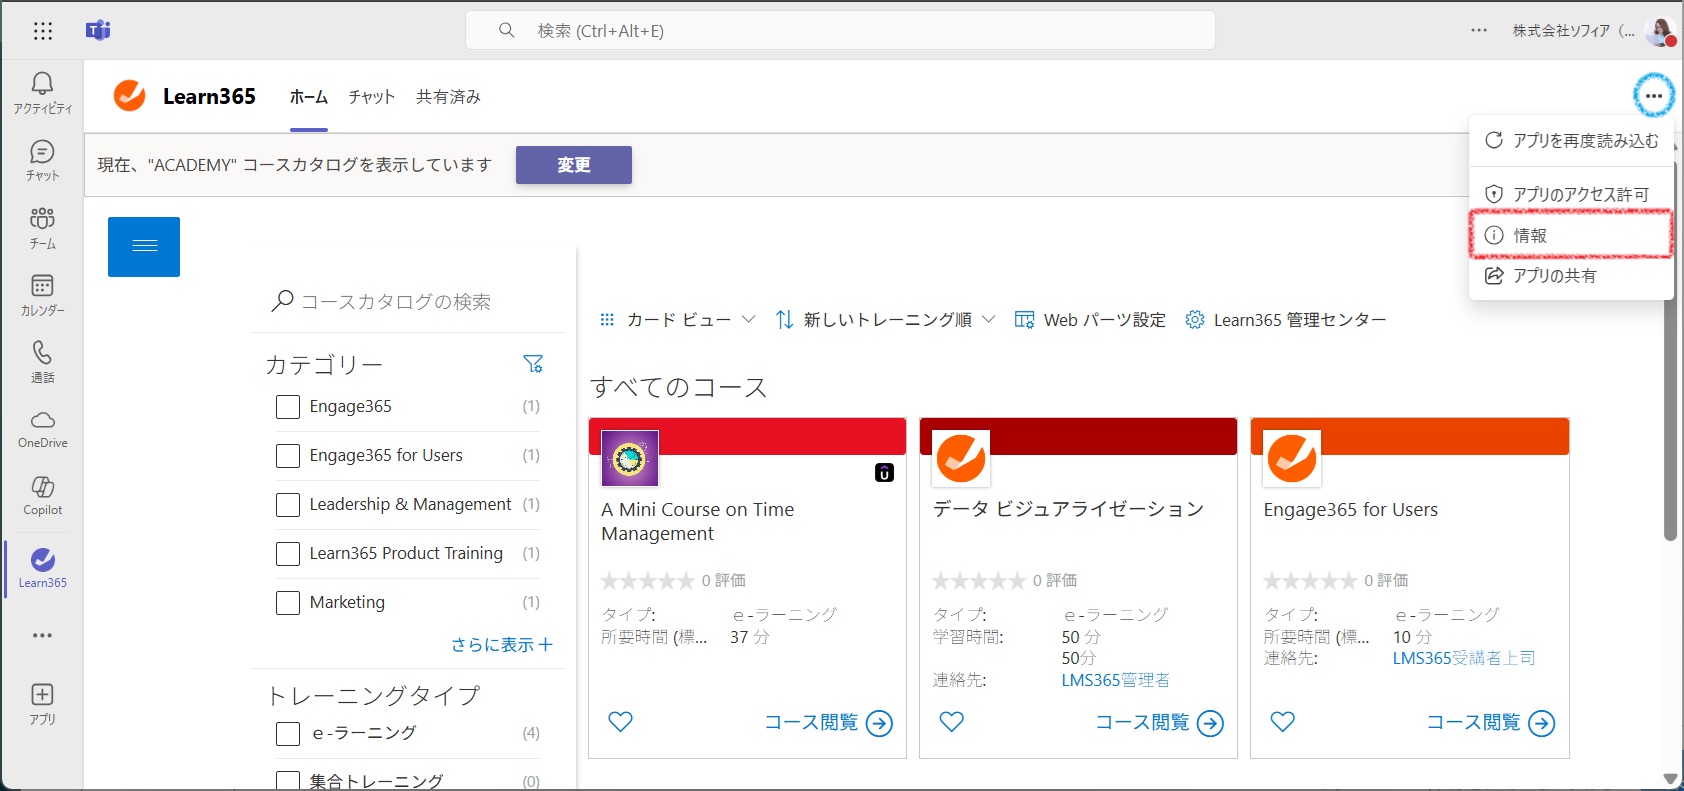Open the 新しいトレーニング順 sort dropdown
The height and width of the screenshot is (791, 1684).
tap(886, 320)
